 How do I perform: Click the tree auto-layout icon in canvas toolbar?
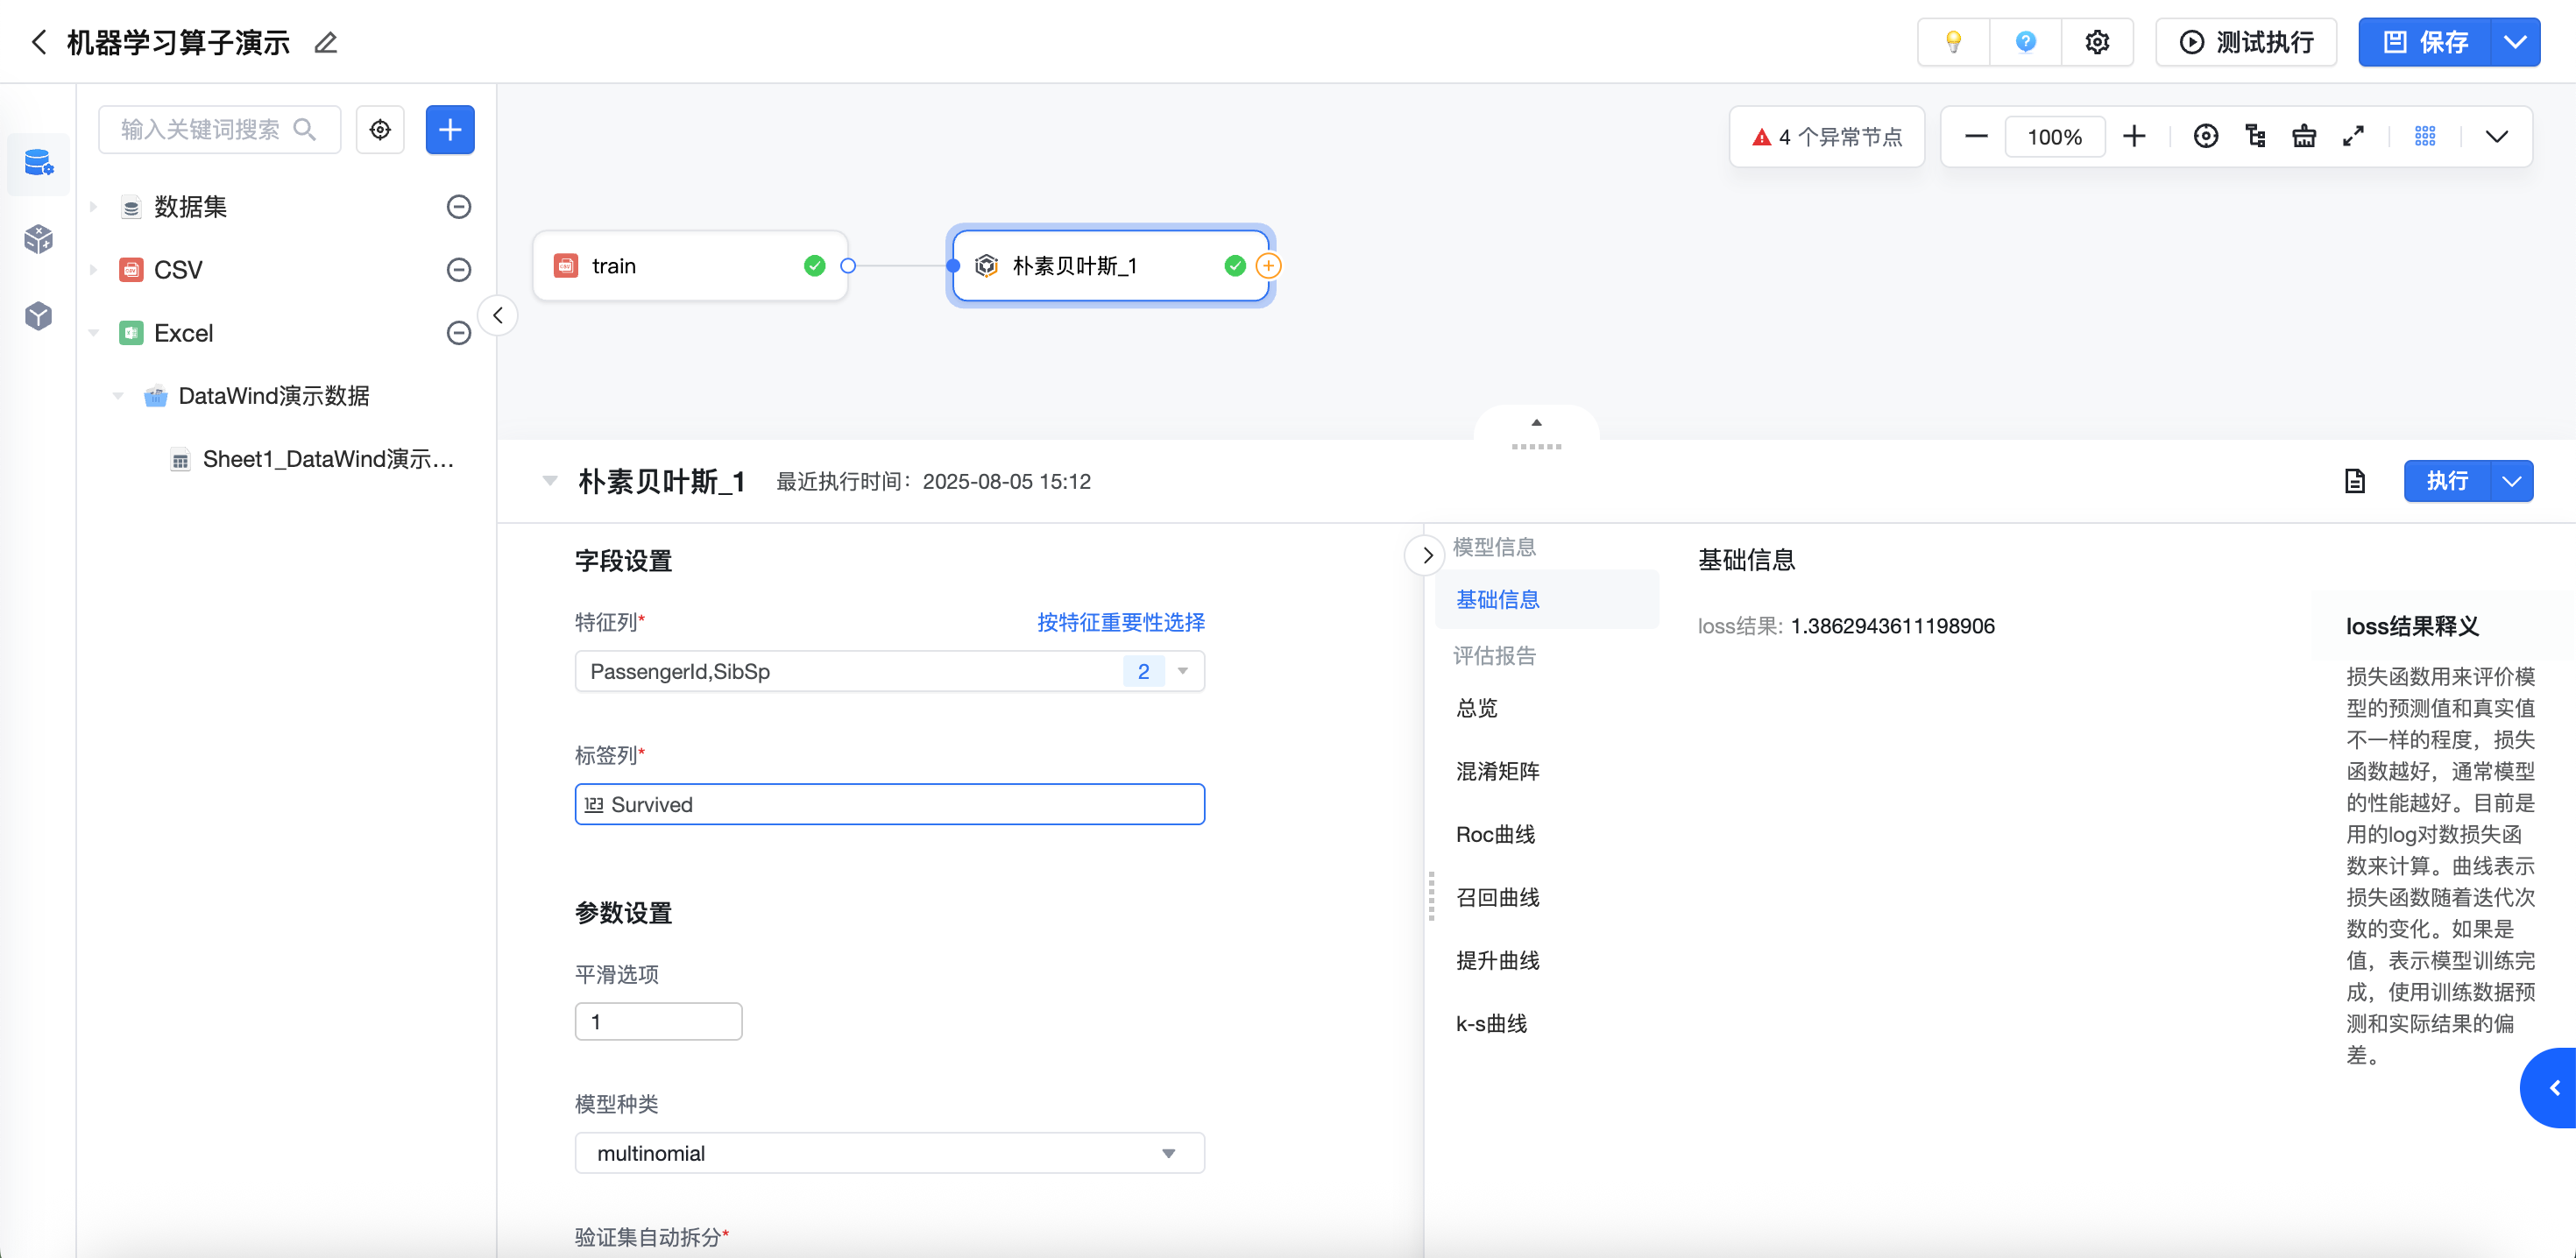[2255, 136]
